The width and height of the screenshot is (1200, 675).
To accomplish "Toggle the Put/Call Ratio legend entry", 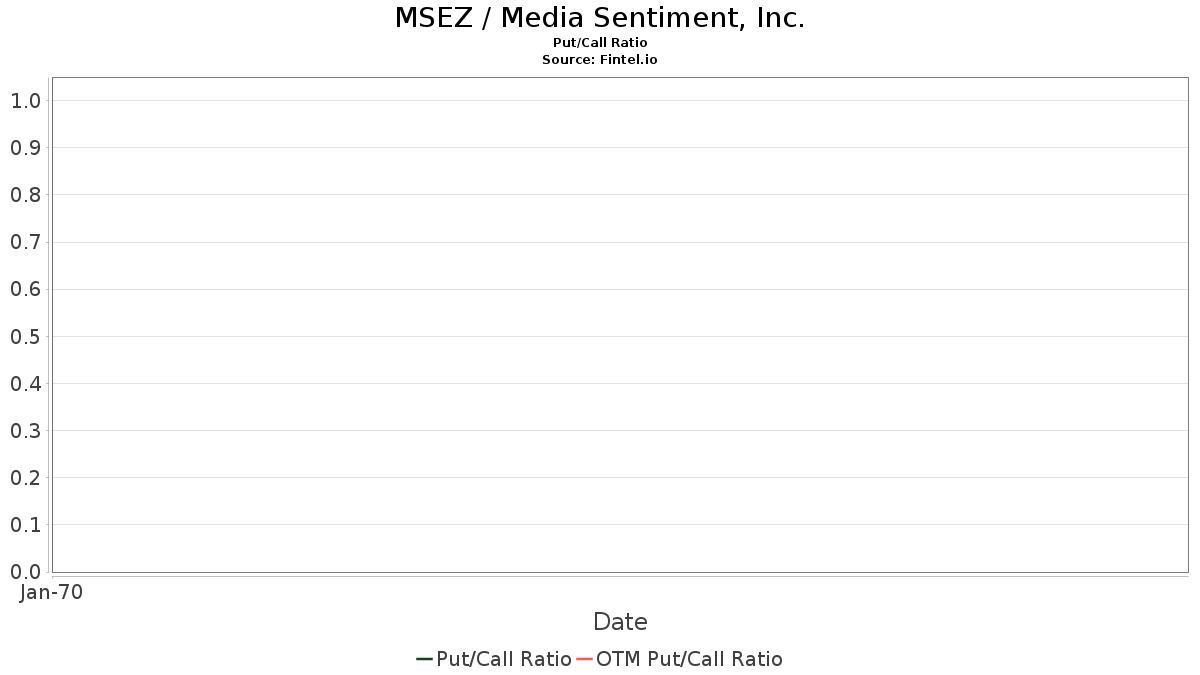I will pyautogui.click(x=503, y=659).
